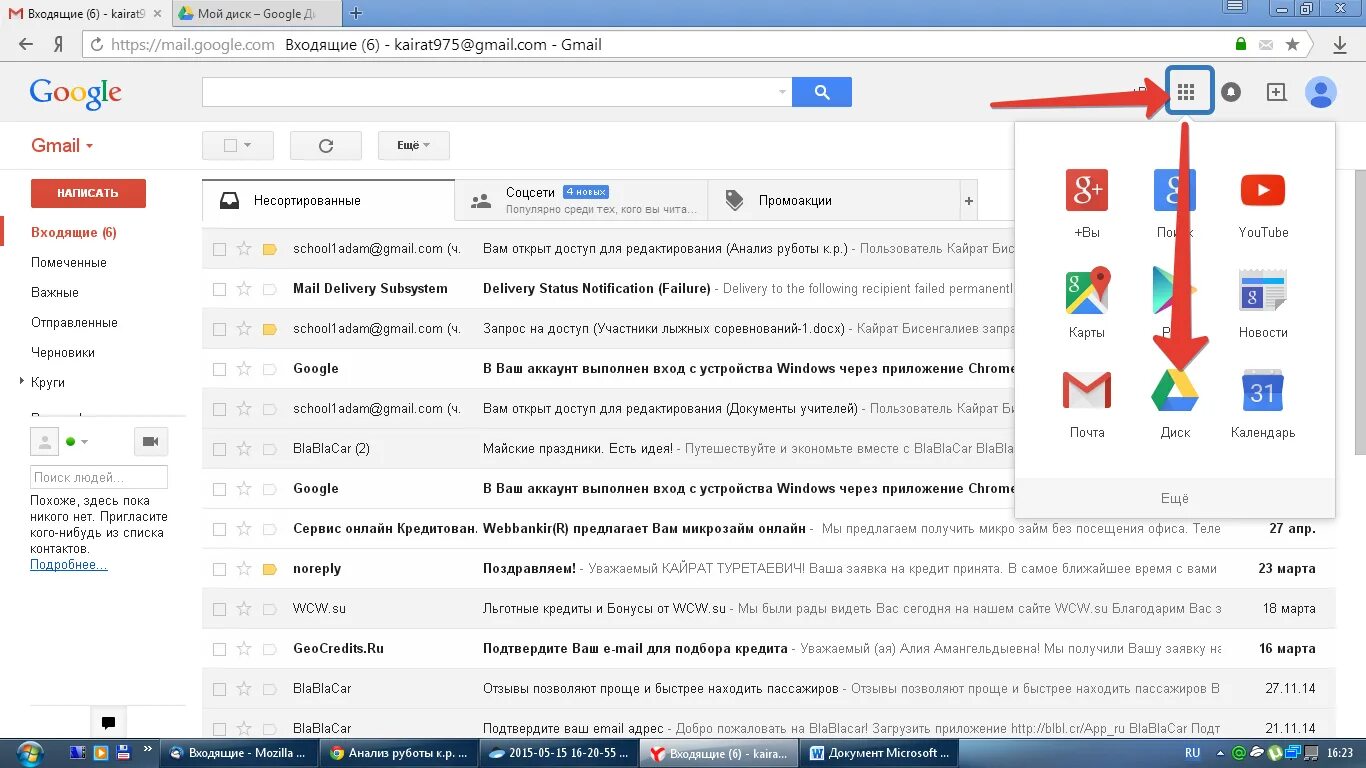The width and height of the screenshot is (1366, 768).
Task: Show hidden quick launch icons chevron
Action: coord(148,747)
